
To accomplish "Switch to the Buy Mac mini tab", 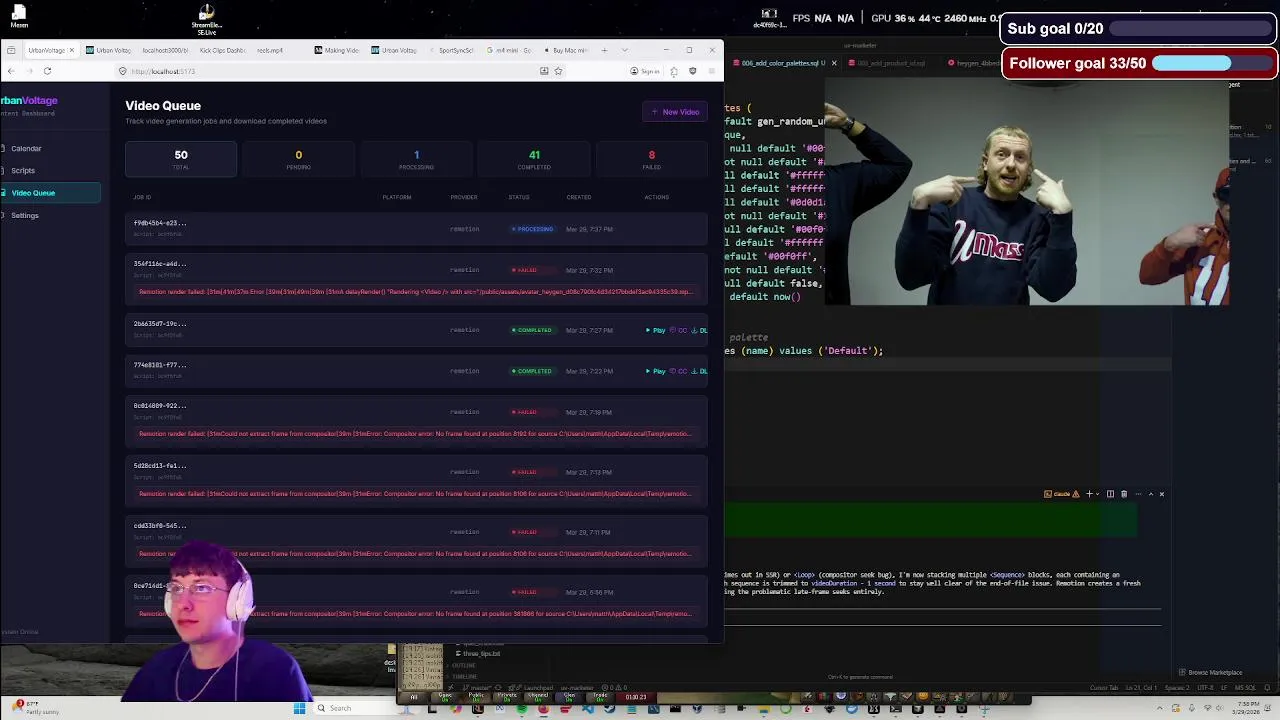I will [566, 50].
